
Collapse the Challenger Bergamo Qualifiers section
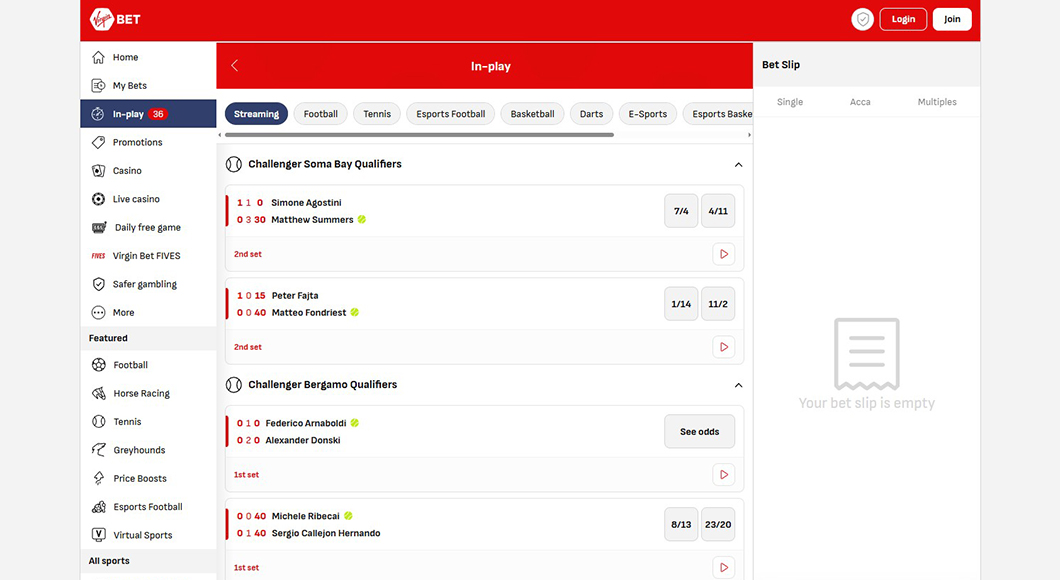pos(738,384)
